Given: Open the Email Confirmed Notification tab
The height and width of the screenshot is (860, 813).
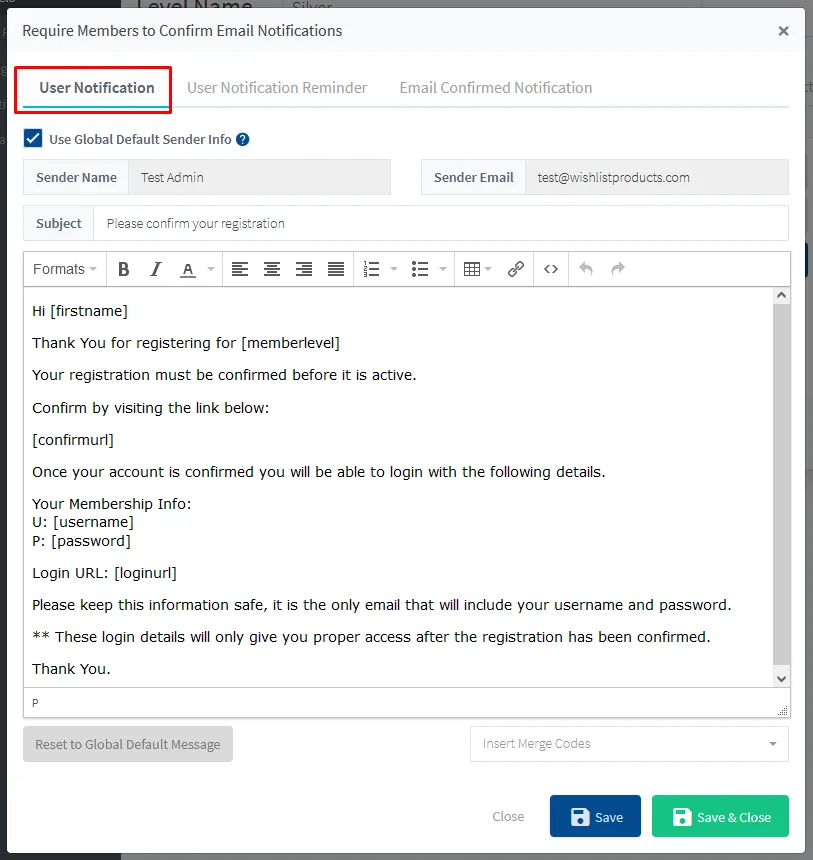Looking at the screenshot, I should [x=496, y=88].
